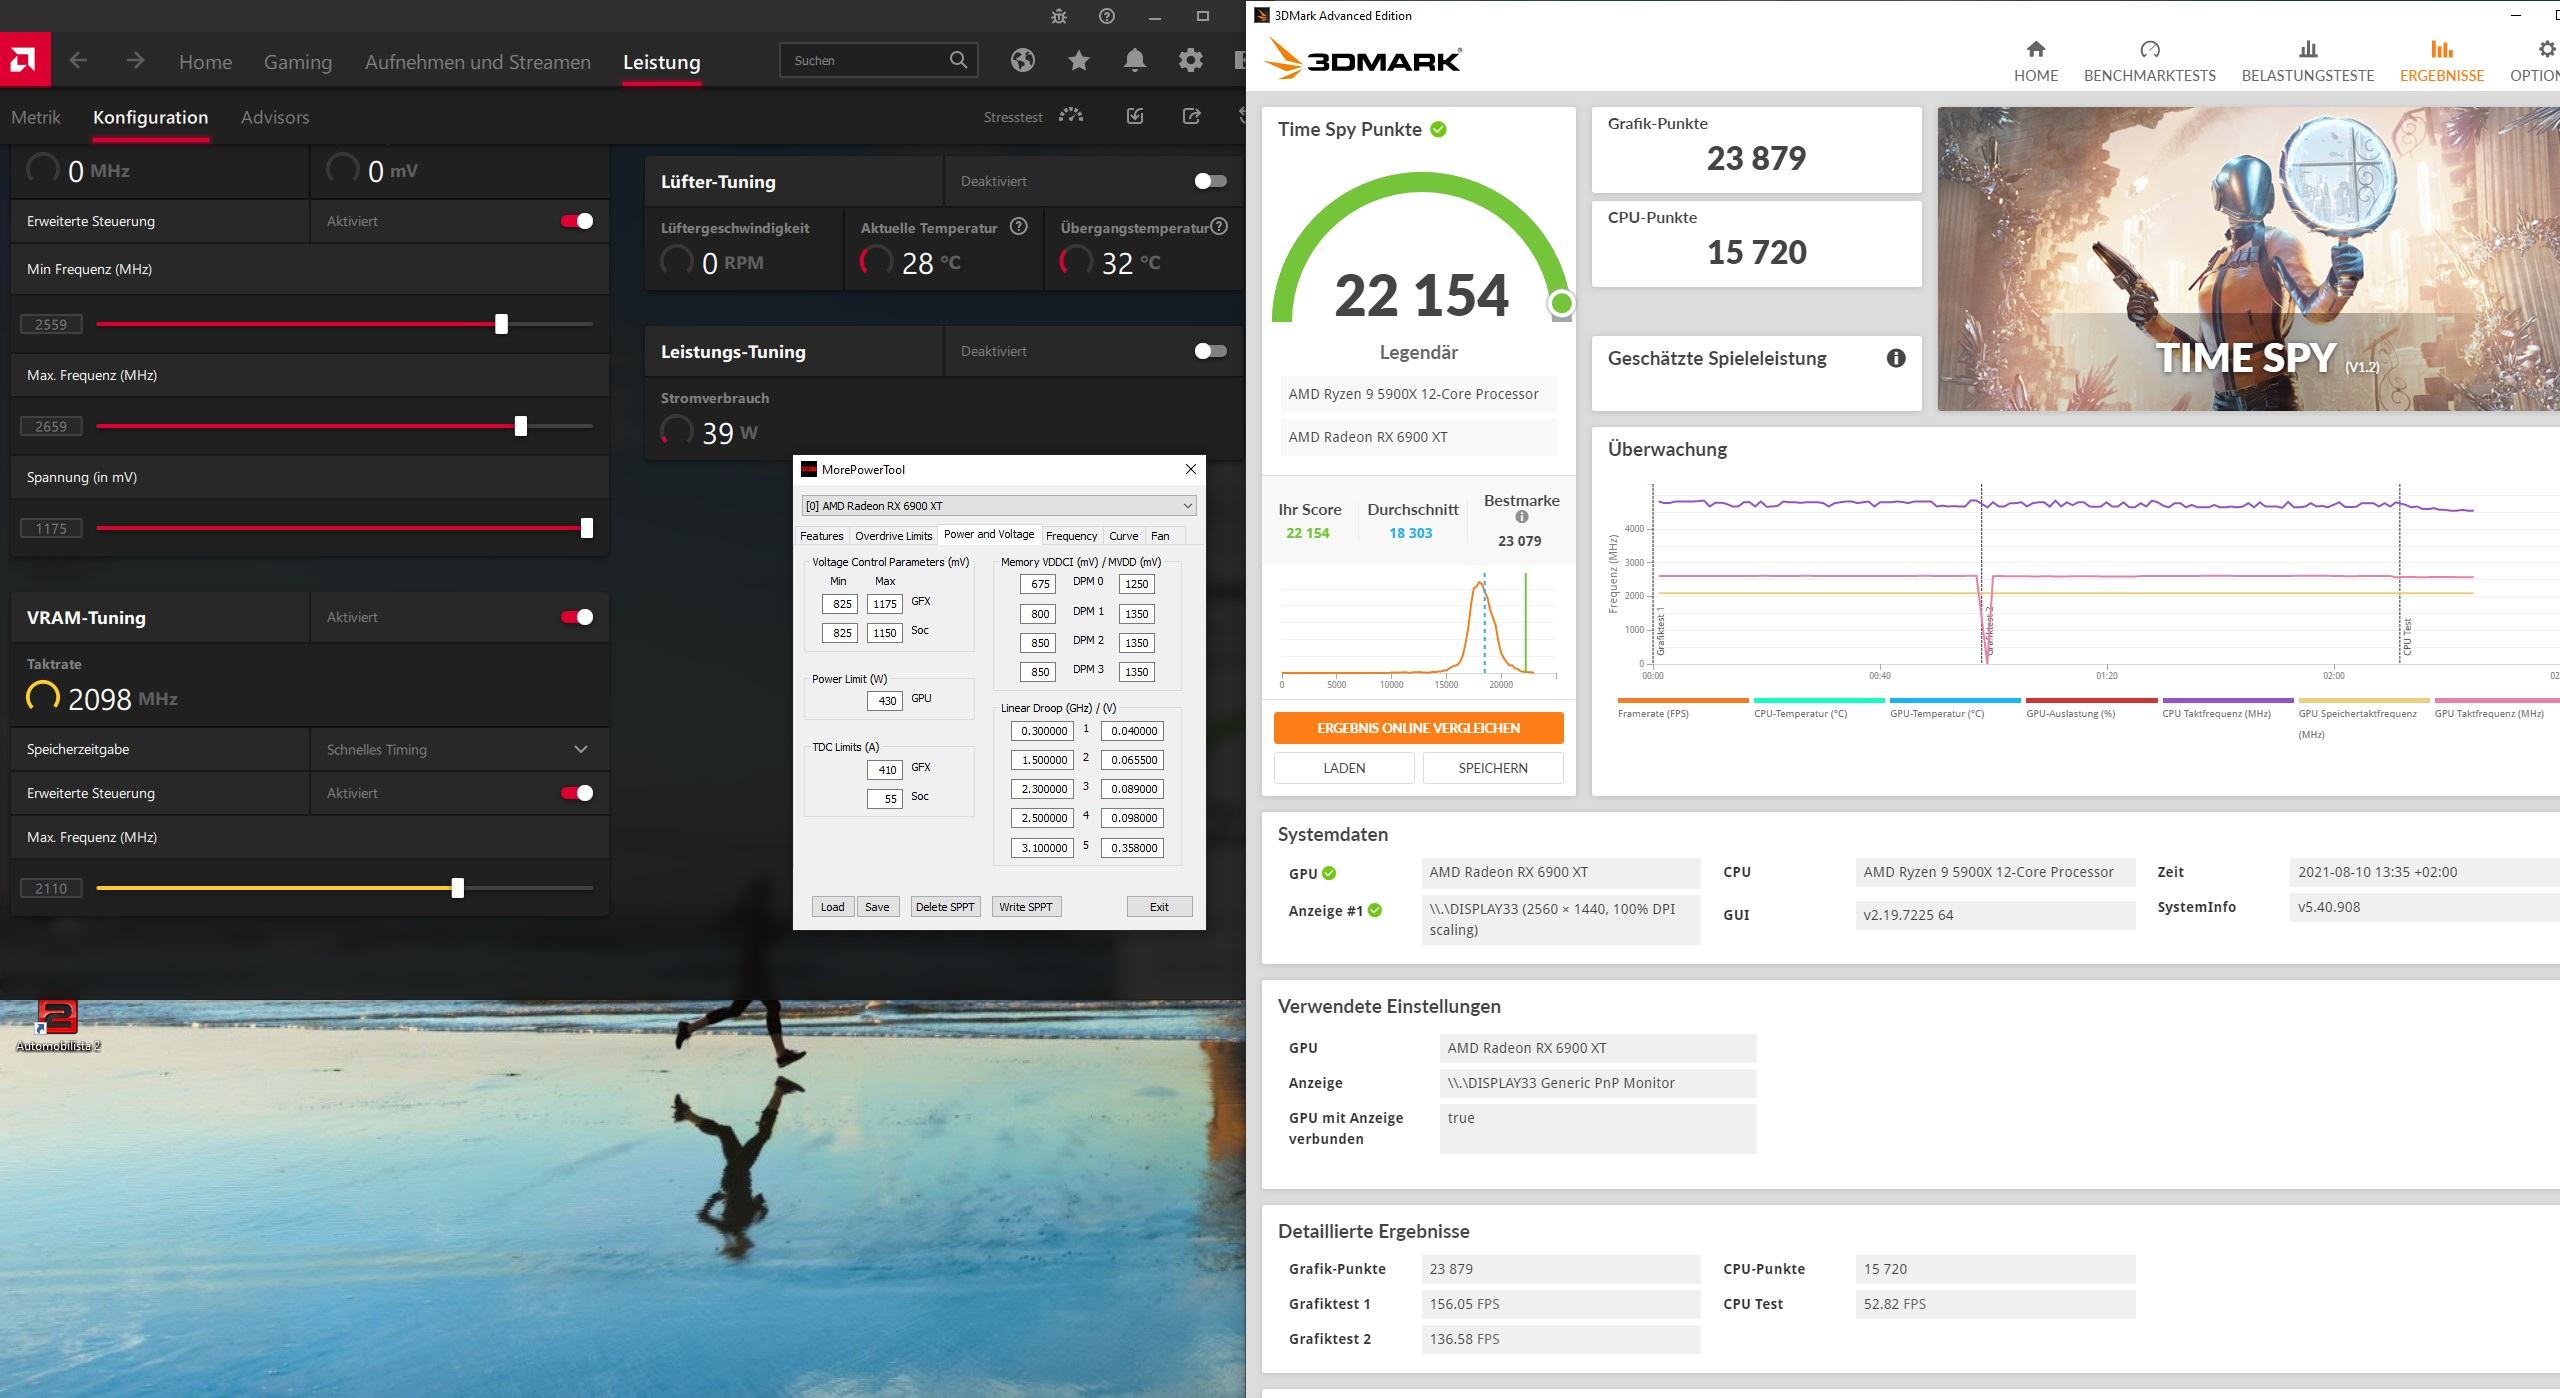Image resolution: width=2560 pixels, height=1398 pixels.
Task: Switch to the Advisors subtab
Action: click(275, 117)
